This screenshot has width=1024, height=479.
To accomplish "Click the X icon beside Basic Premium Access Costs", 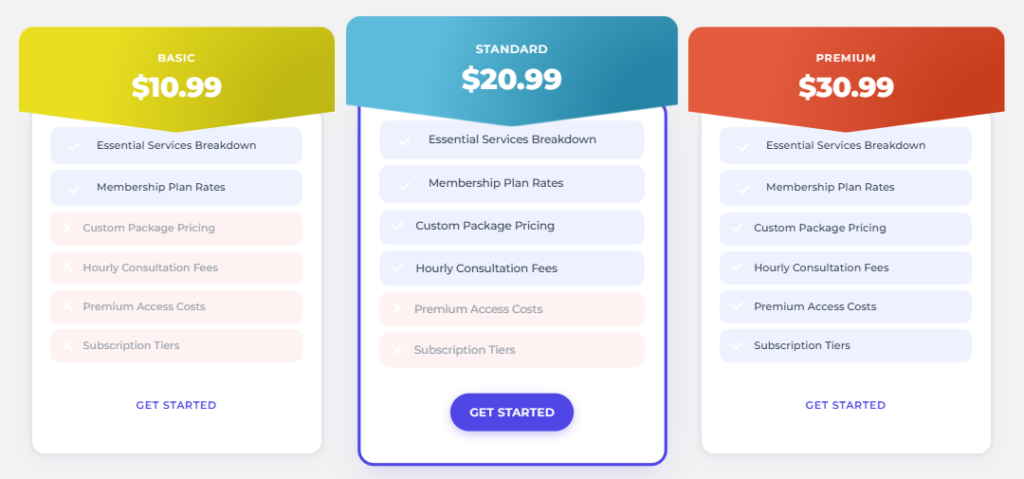I will pos(67,306).
